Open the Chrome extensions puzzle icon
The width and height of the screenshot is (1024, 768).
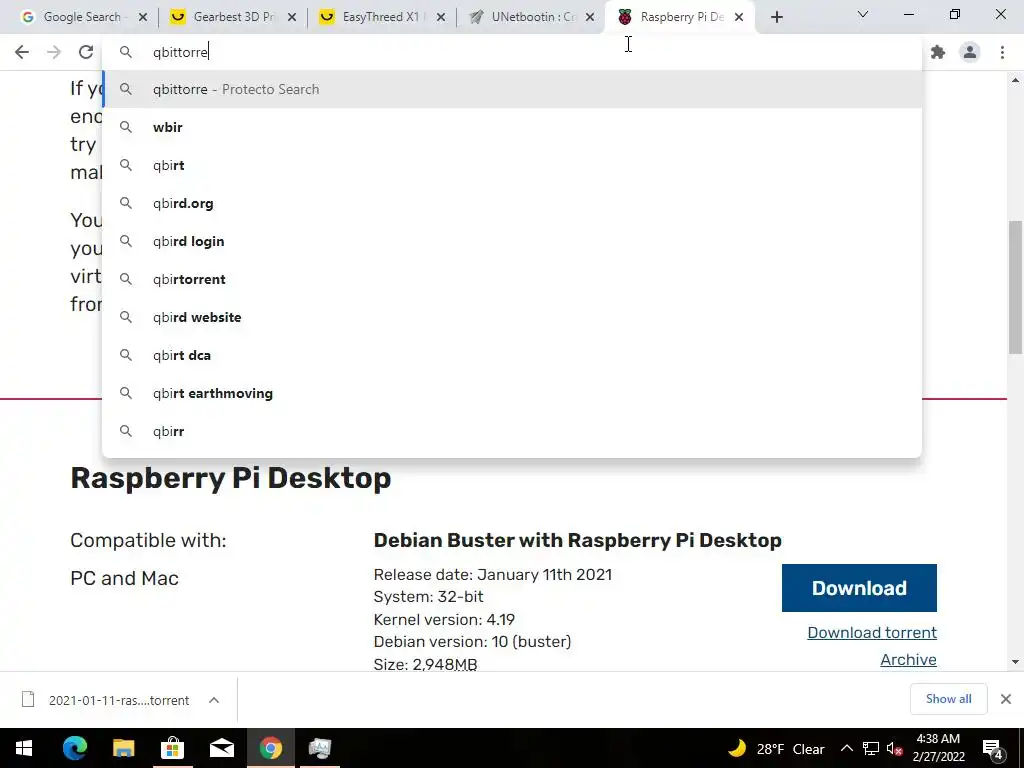(x=938, y=52)
